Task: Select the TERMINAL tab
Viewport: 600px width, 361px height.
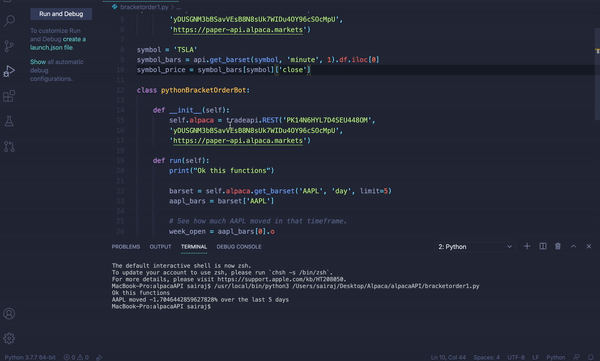Action: 194,247
